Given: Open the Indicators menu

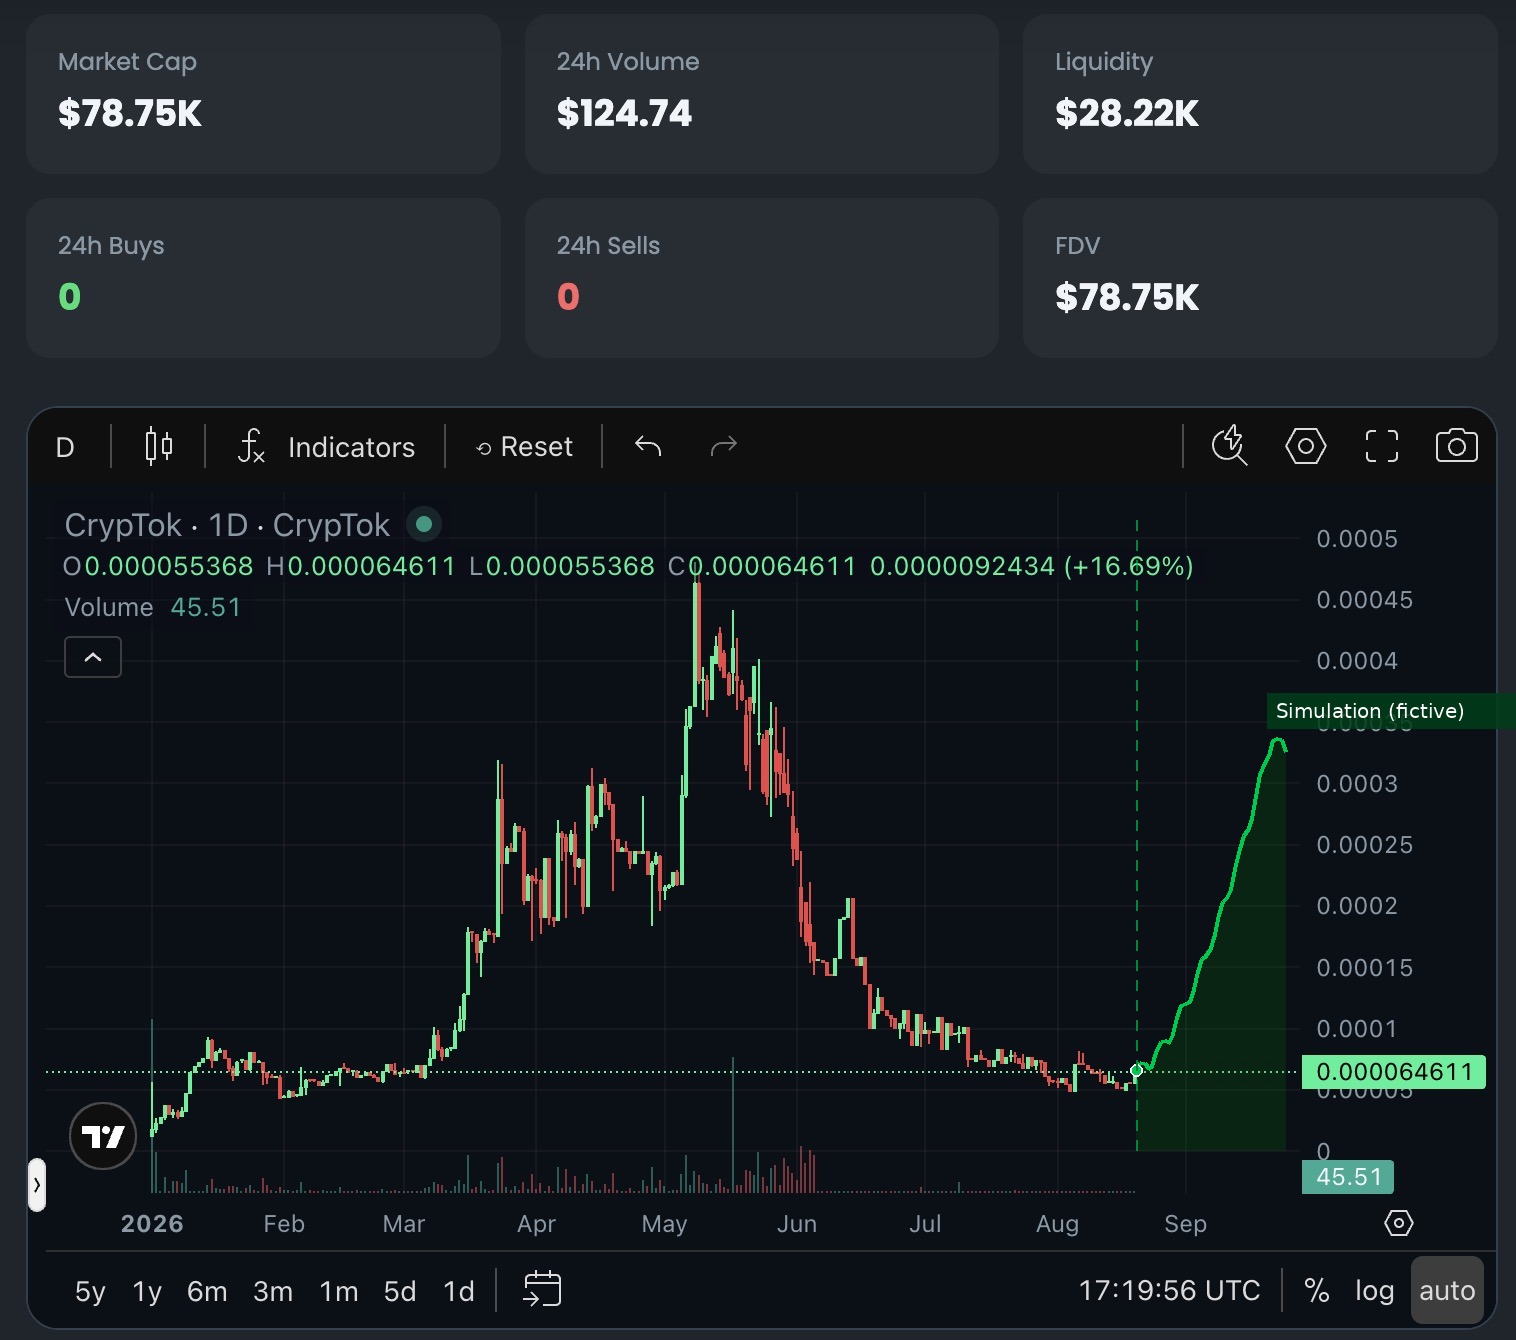Looking at the screenshot, I should 326,446.
